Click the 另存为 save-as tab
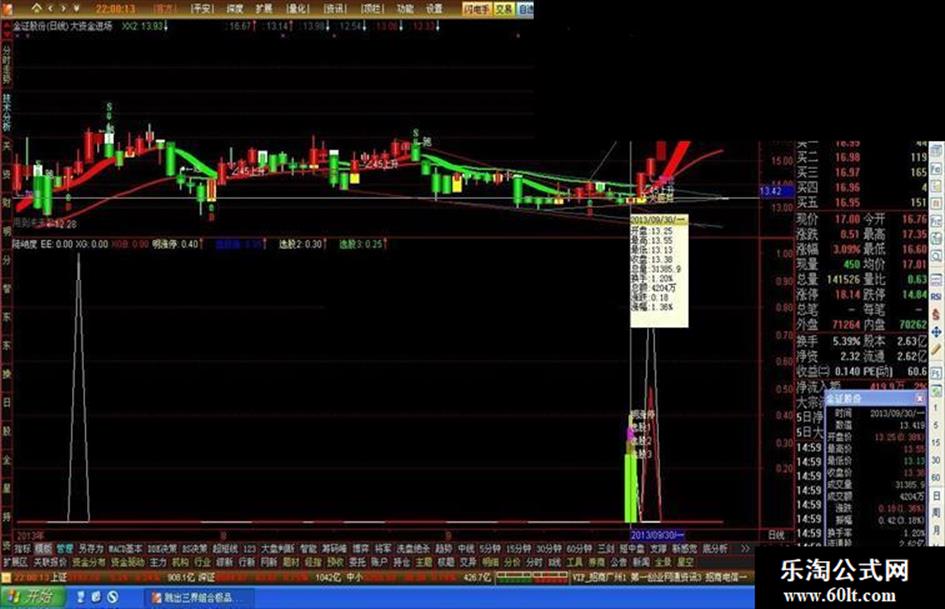 (91, 549)
